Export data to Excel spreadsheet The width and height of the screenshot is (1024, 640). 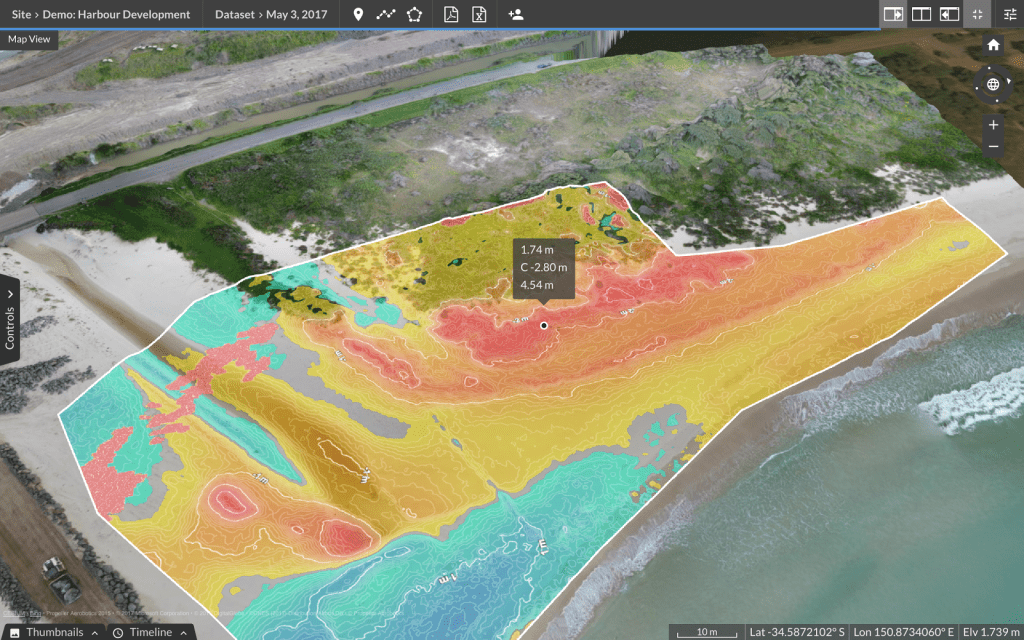pos(479,14)
